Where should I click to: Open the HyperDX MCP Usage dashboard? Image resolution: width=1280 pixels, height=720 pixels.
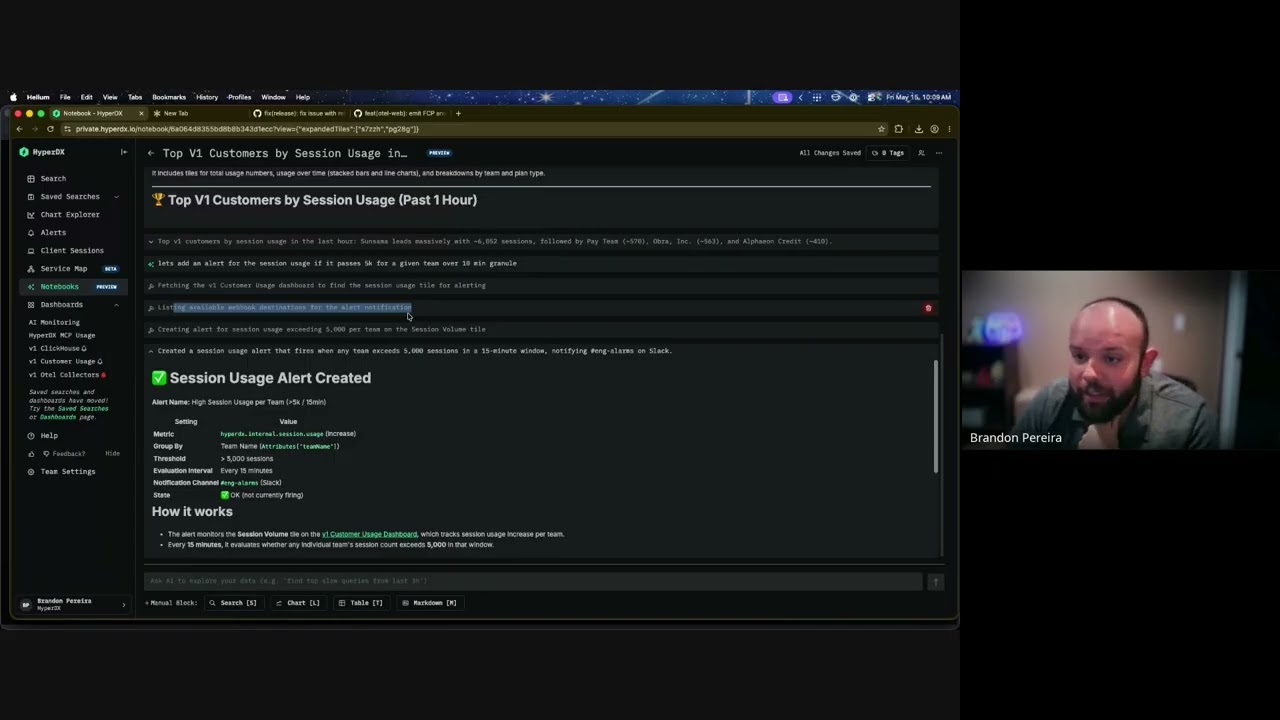click(62, 336)
